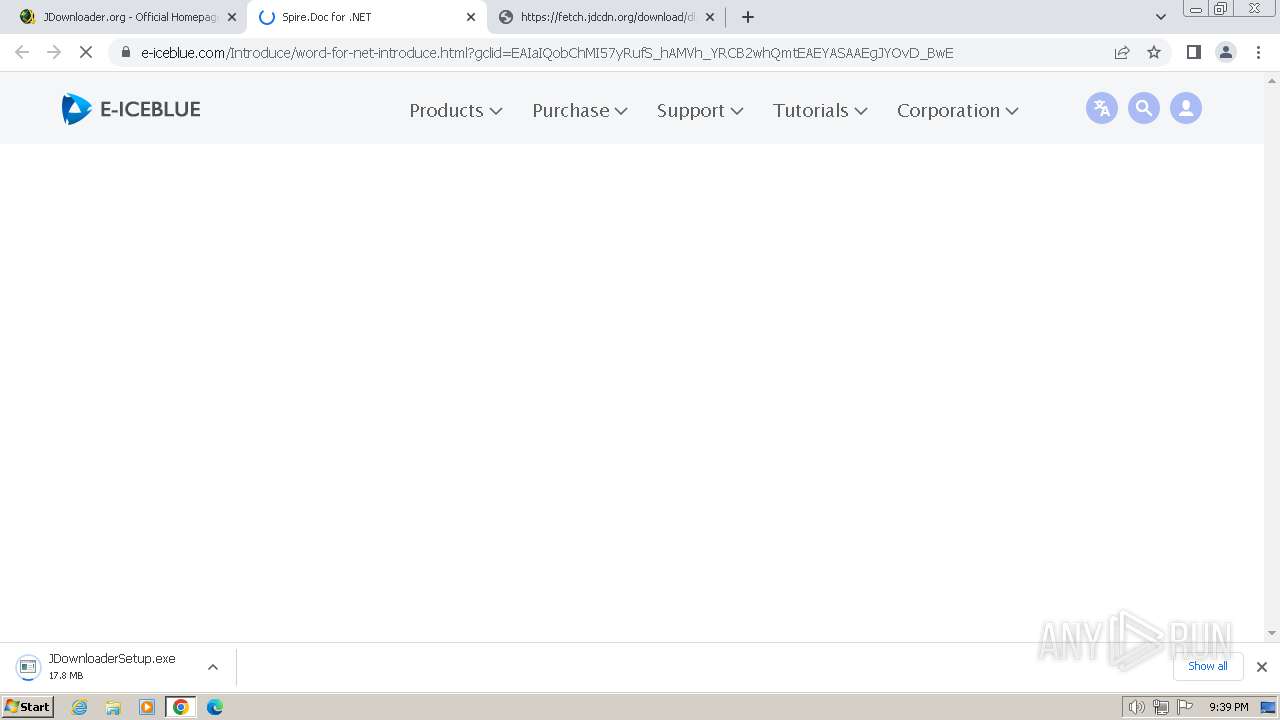This screenshot has width=1280, height=720.
Task: Open the Chrome side panel
Action: click(1193, 52)
